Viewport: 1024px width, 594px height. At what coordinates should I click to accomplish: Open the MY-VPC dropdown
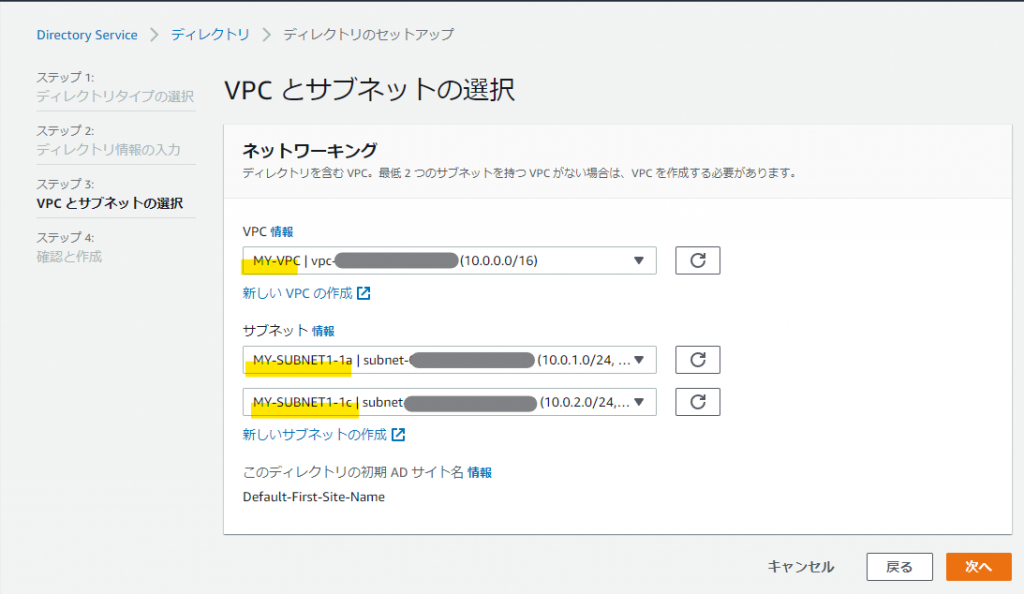pyautogui.click(x=449, y=261)
